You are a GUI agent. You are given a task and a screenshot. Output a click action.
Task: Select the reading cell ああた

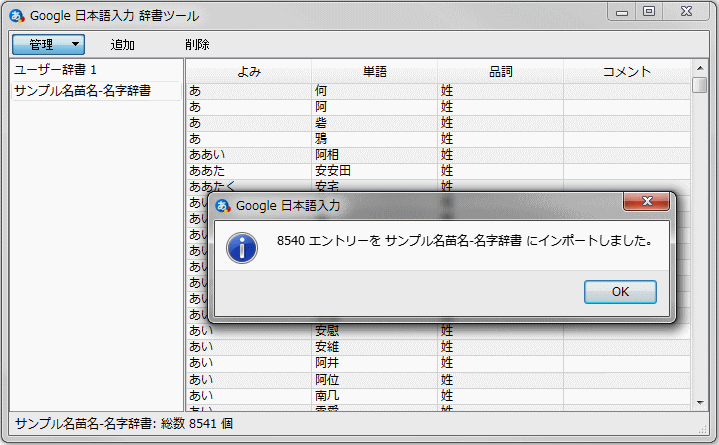click(x=249, y=171)
